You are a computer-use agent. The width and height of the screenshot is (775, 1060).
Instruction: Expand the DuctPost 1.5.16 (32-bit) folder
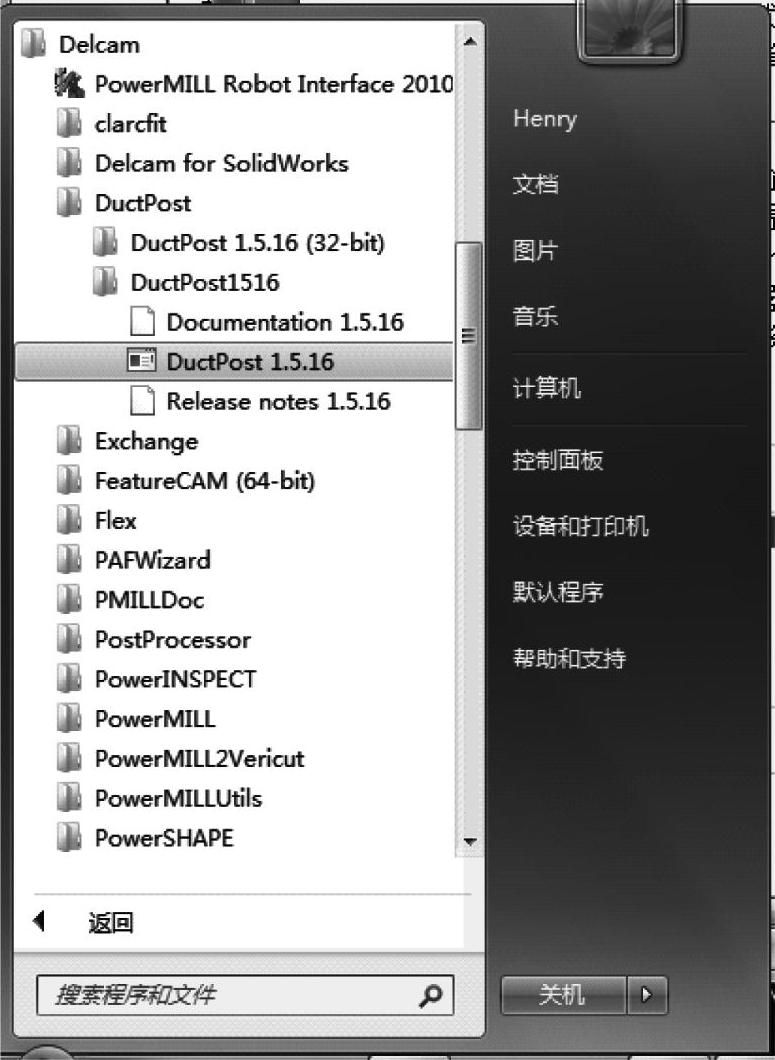point(239,242)
